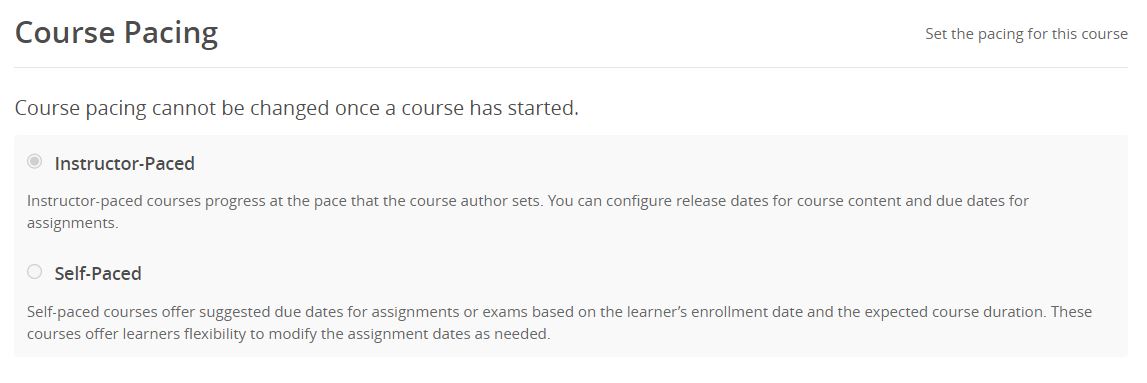Click the Self-paced courses description paragraph

[x=559, y=323]
